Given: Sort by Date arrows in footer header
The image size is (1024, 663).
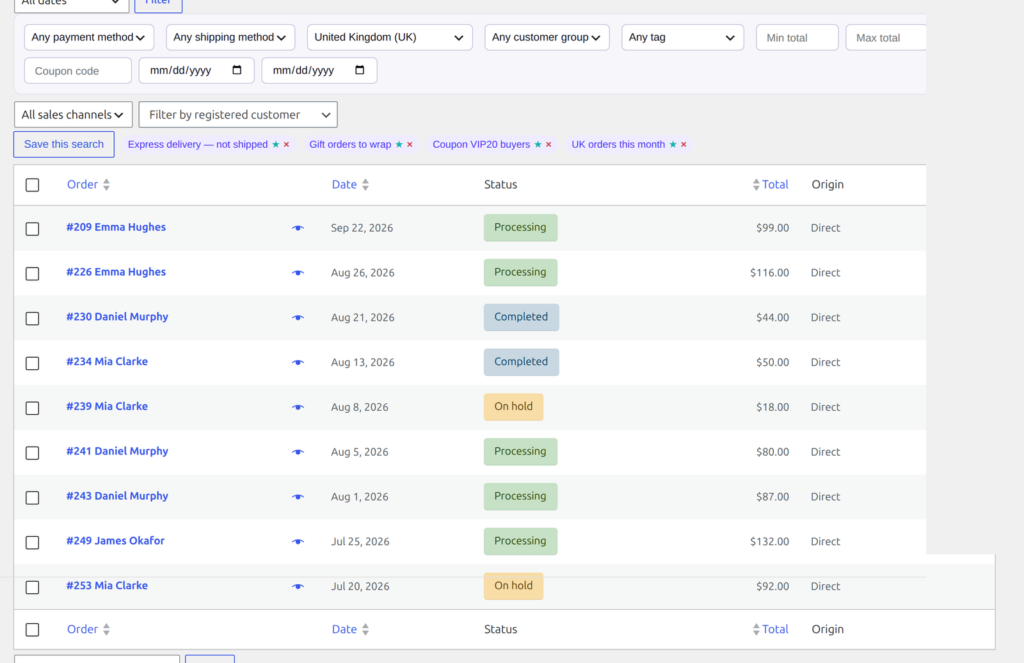Looking at the screenshot, I should (366, 630).
